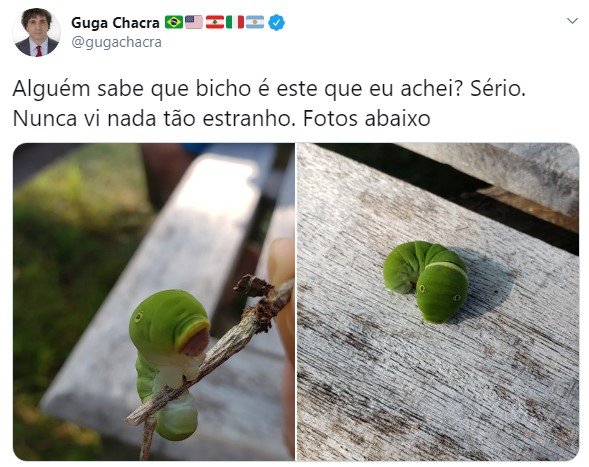
Task: Click the green caterpillar on wooden bench
Action: (426, 282)
